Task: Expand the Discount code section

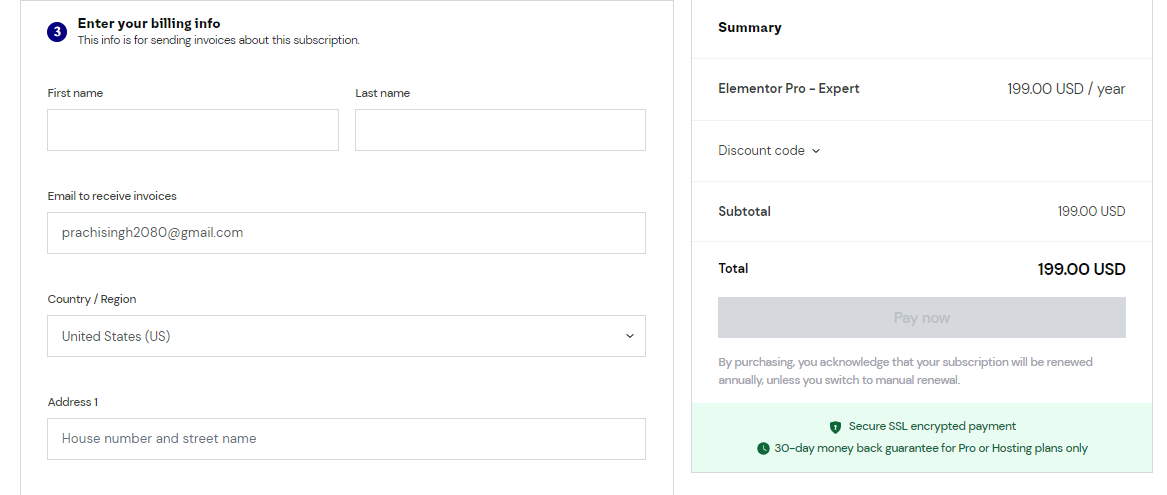Action: click(769, 150)
